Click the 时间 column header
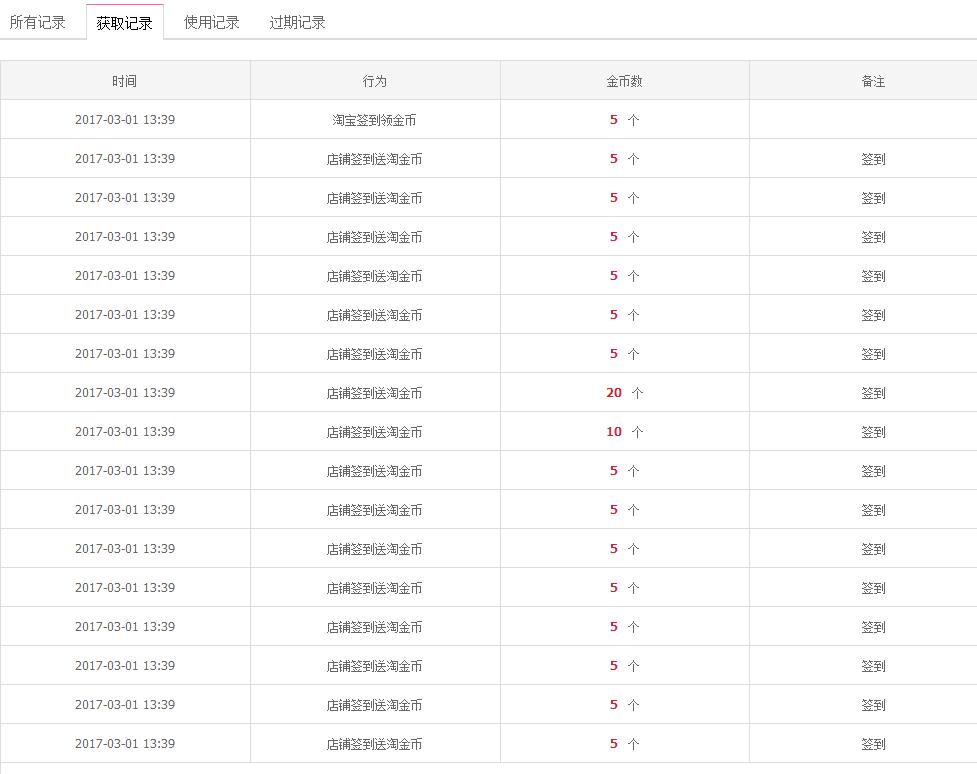Screen dimensions: 977x774 click(125, 81)
